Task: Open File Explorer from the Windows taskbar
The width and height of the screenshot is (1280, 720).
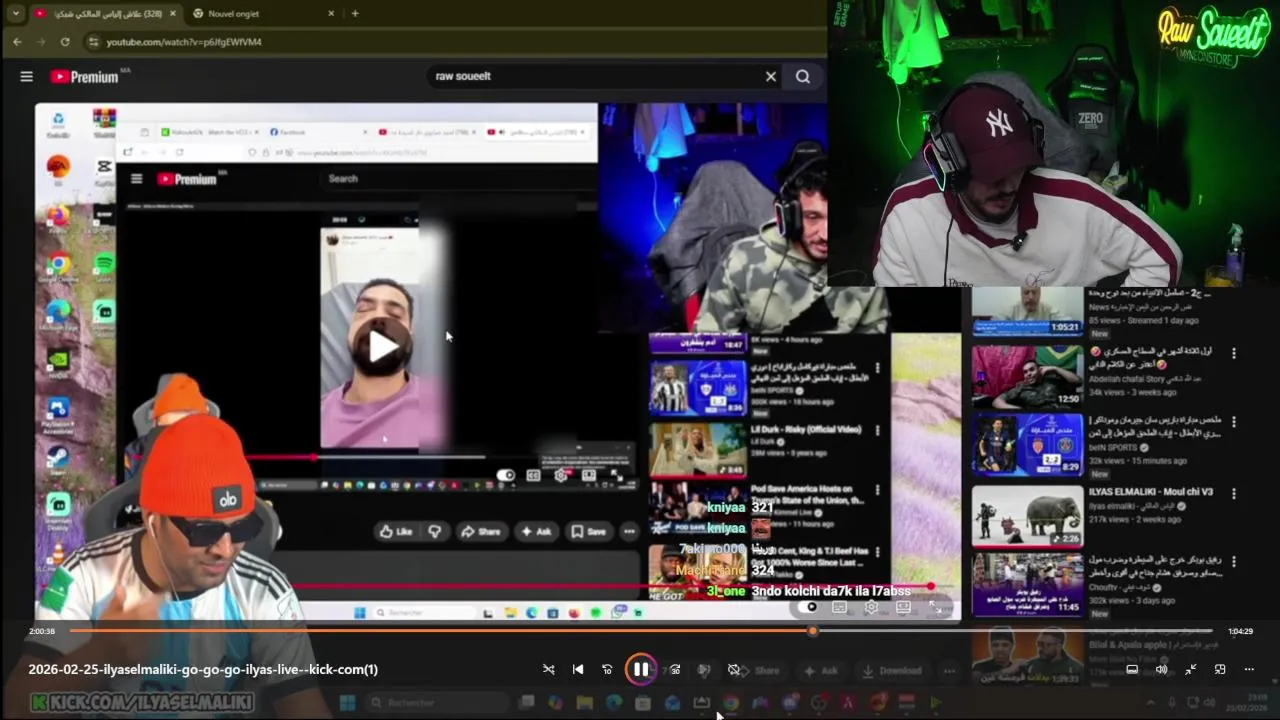Action: pyautogui.click(x=585, y=703)
